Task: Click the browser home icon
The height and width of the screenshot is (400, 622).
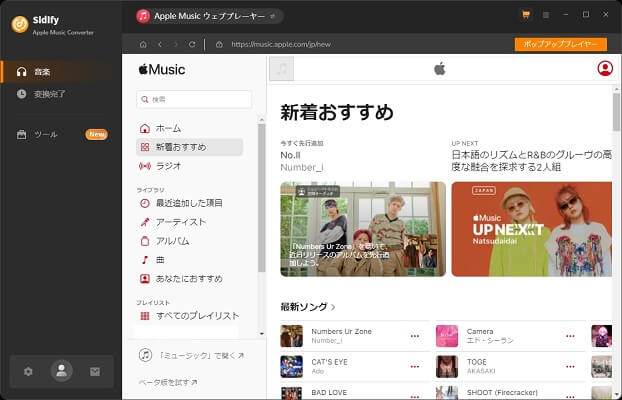Action: pyautogui.click(x=143, y=44)
